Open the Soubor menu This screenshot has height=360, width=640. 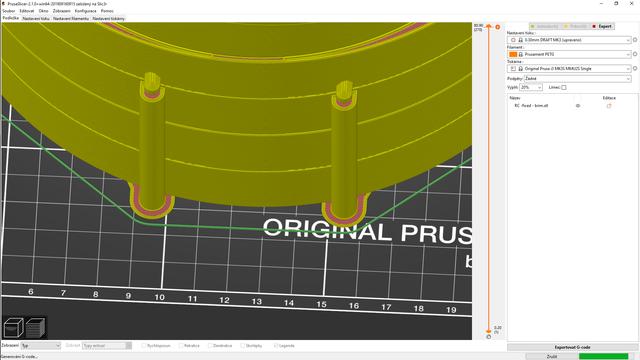click(x=9, y=11)
